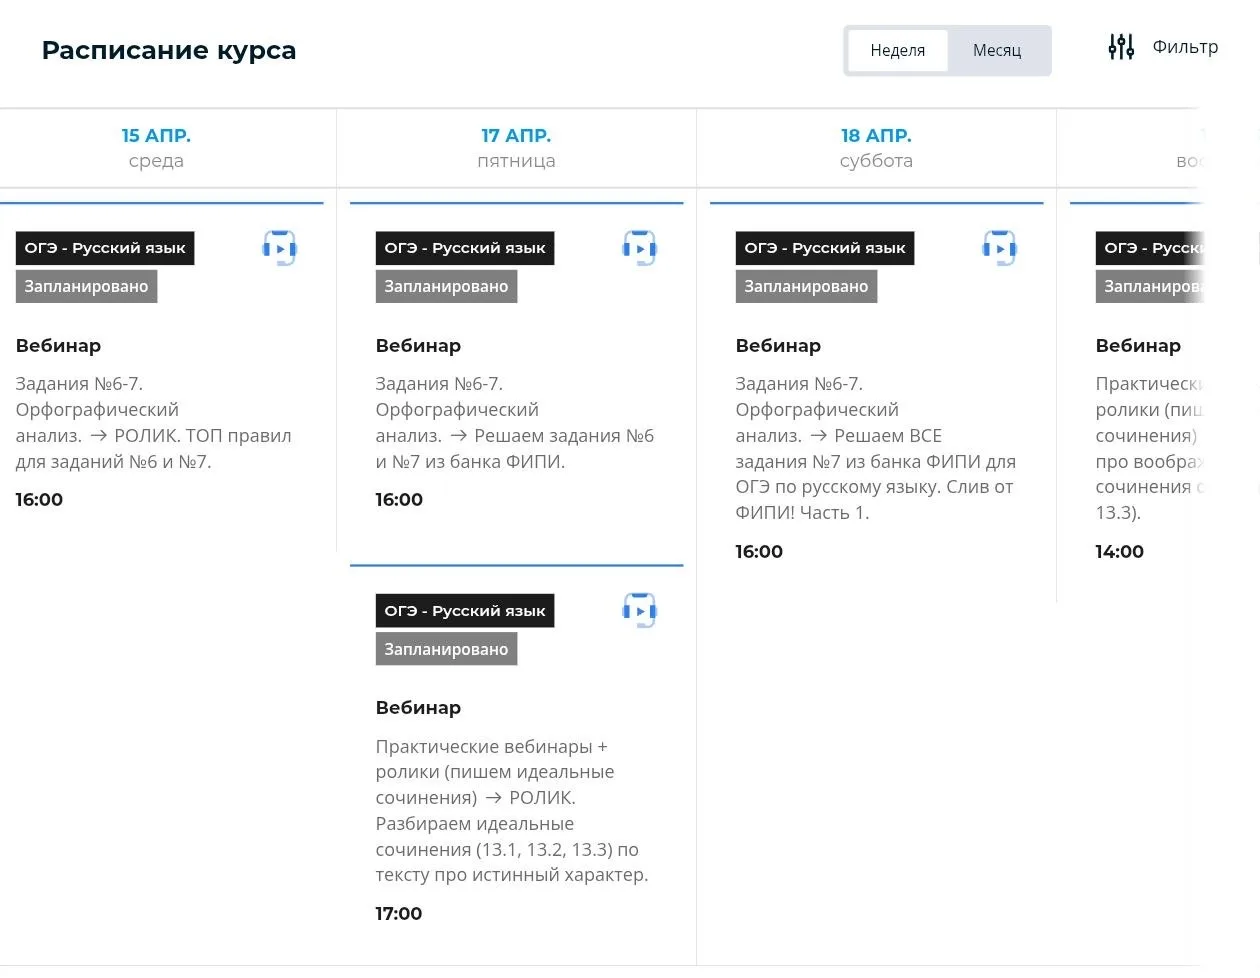Click ОГЭ - Русский язык tag on 15 April
This screenshot has height=978, width=1260.
(x=105, y=248)
